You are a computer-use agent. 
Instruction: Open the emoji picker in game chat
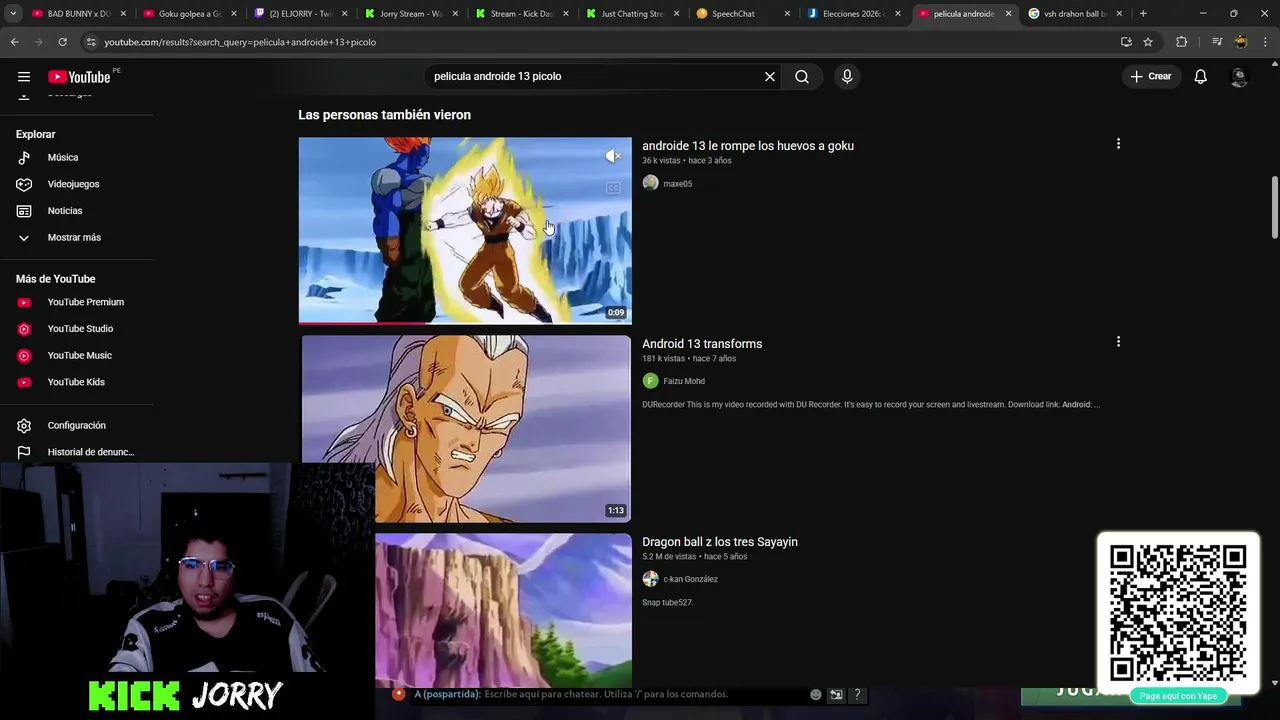click(x=816, y=694)
